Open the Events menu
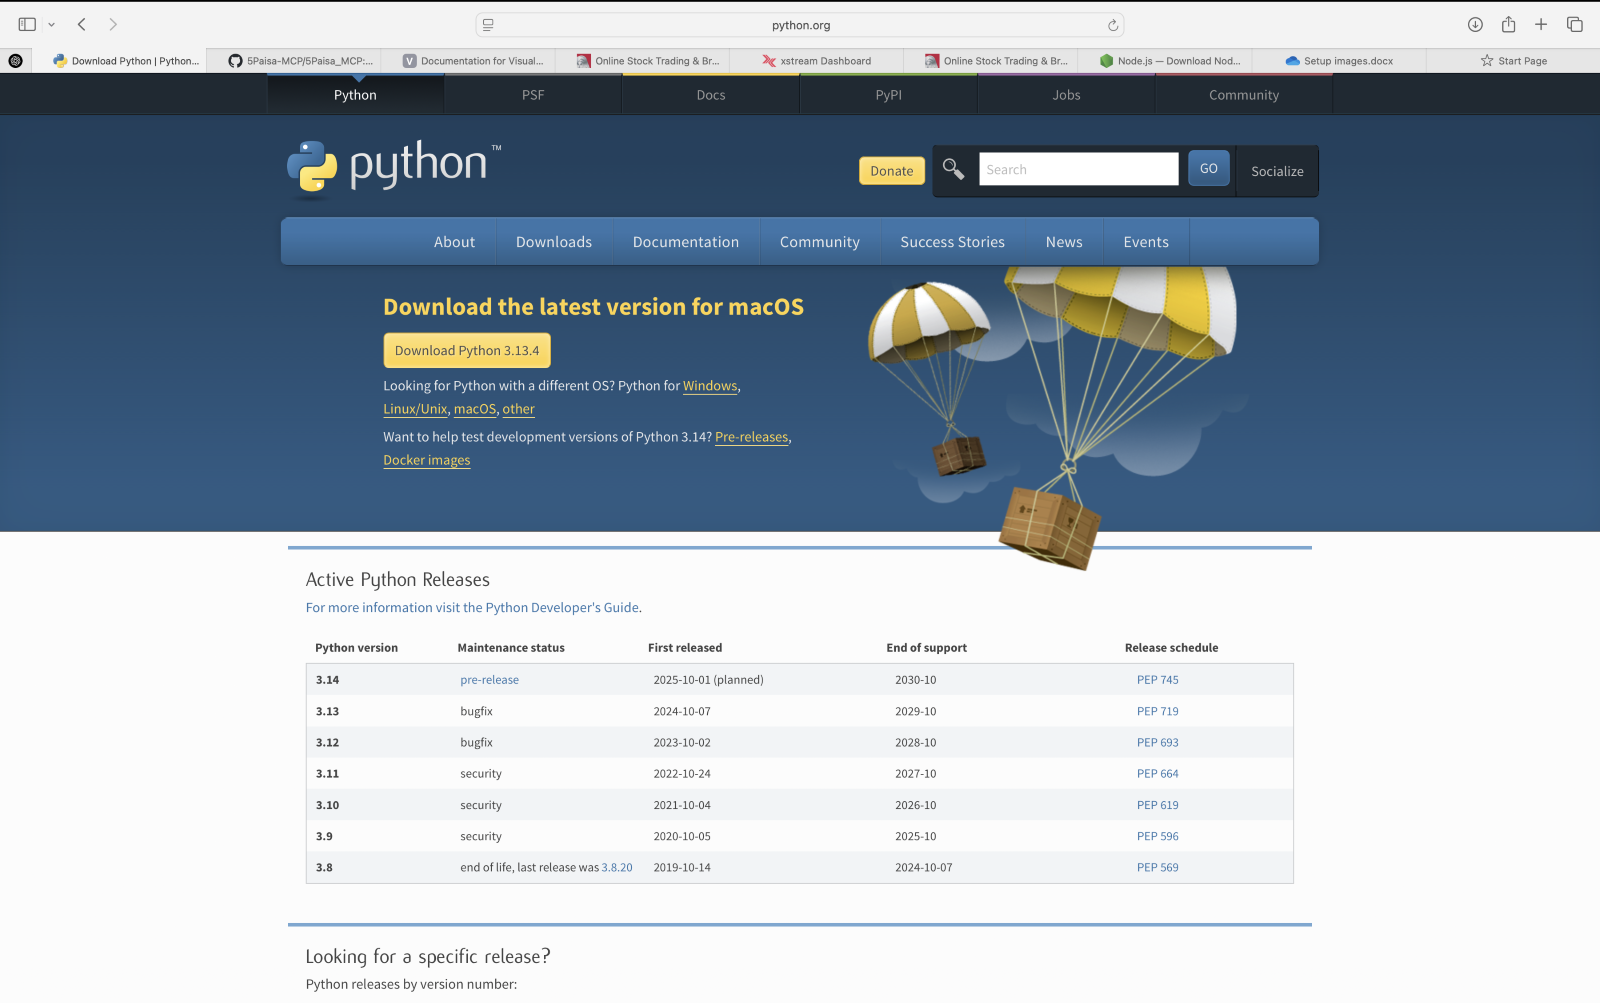Viewport: 1600px width, 1003px height. [1146, 242]
